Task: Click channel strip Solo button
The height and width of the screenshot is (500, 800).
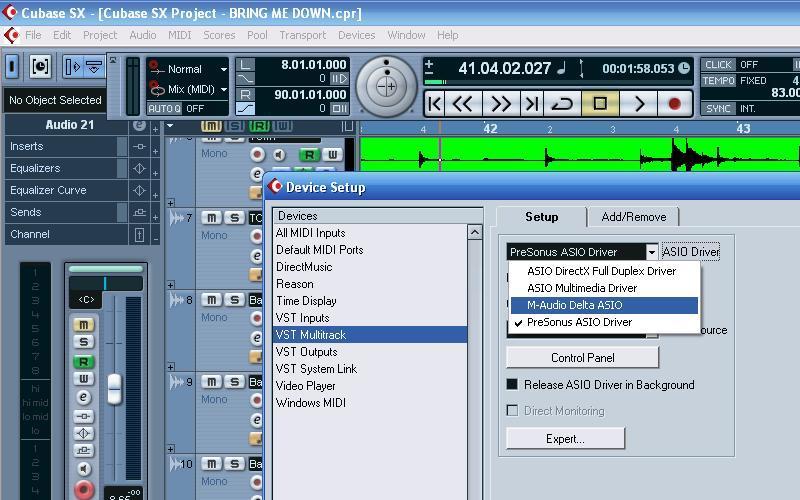Action: [x=84, y=342]
